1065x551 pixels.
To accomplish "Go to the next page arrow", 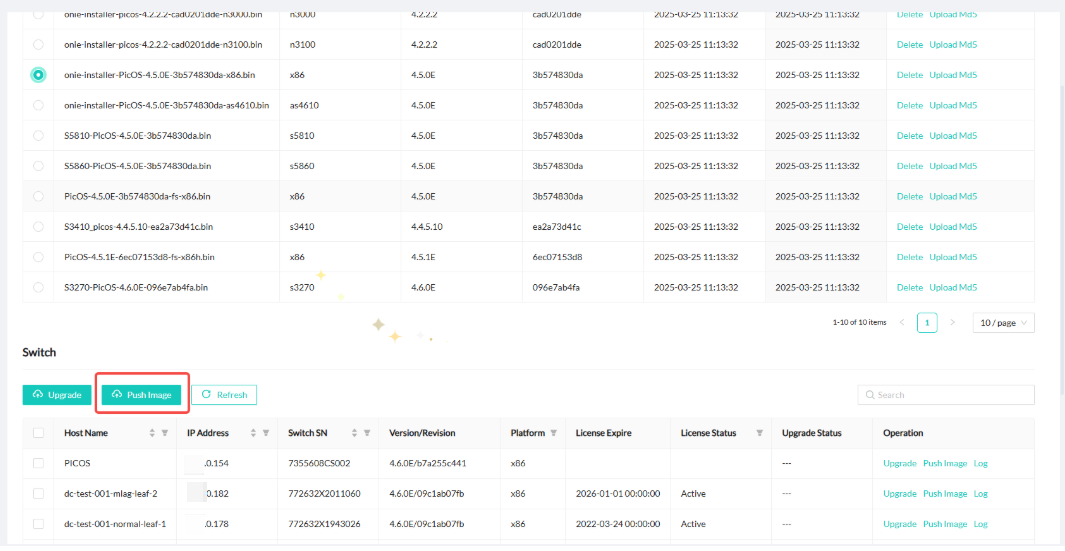I will tap(952, 323).
